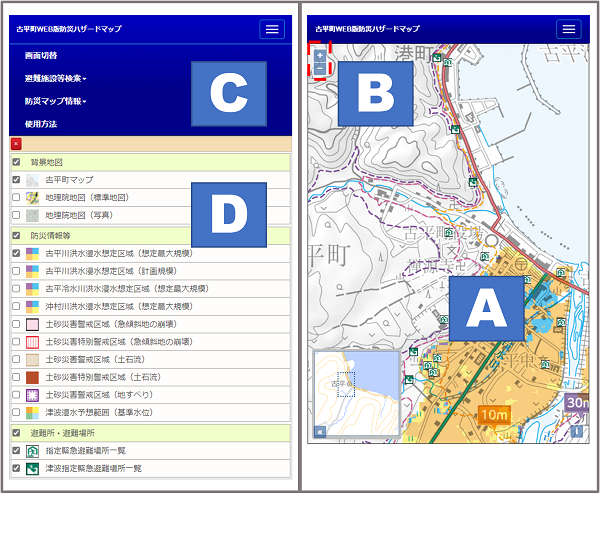Screen dimensions: 600x538
Task: Check 土砂災害警戒区域（地すべり） checkbox
Action: (16, 395)
